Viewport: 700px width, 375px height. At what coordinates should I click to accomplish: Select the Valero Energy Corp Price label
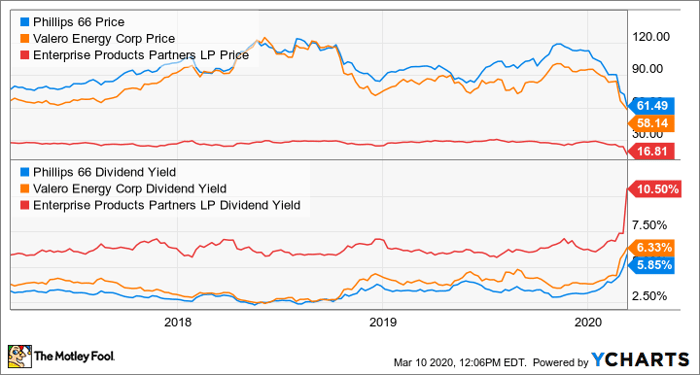tap(104, 39)
